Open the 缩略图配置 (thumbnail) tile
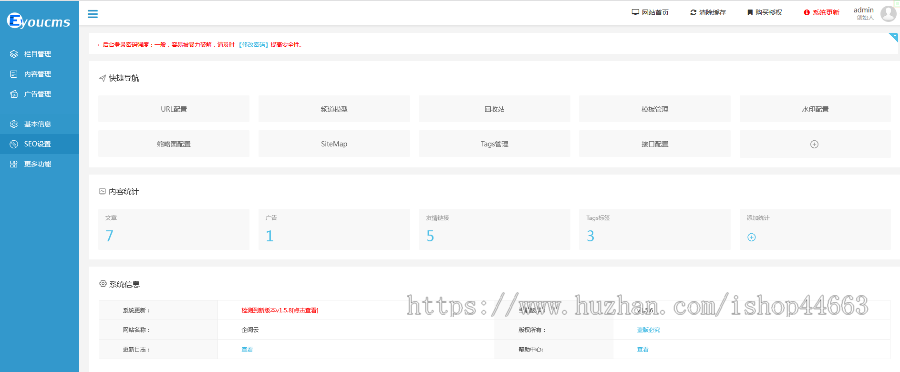 [x=174, y=144]
